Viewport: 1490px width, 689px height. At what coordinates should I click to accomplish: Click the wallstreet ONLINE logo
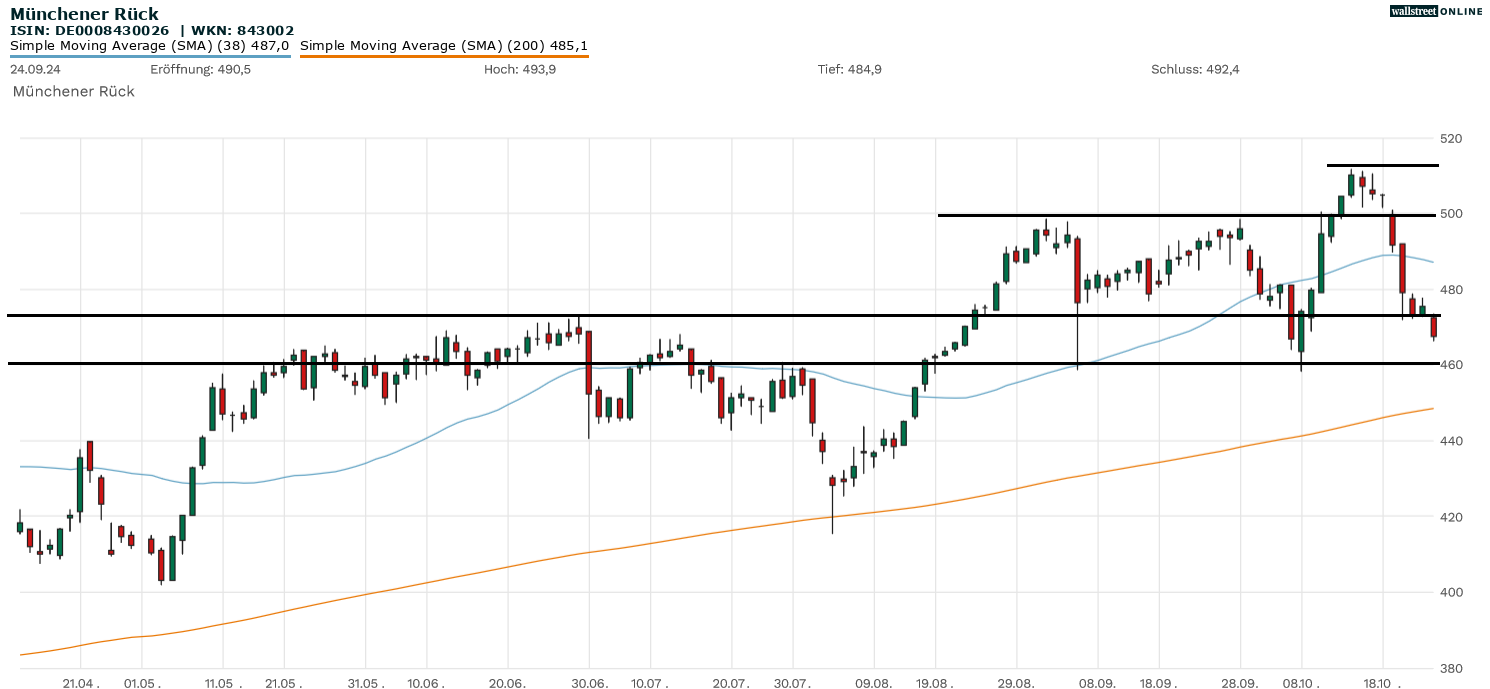coord(1436,11)
